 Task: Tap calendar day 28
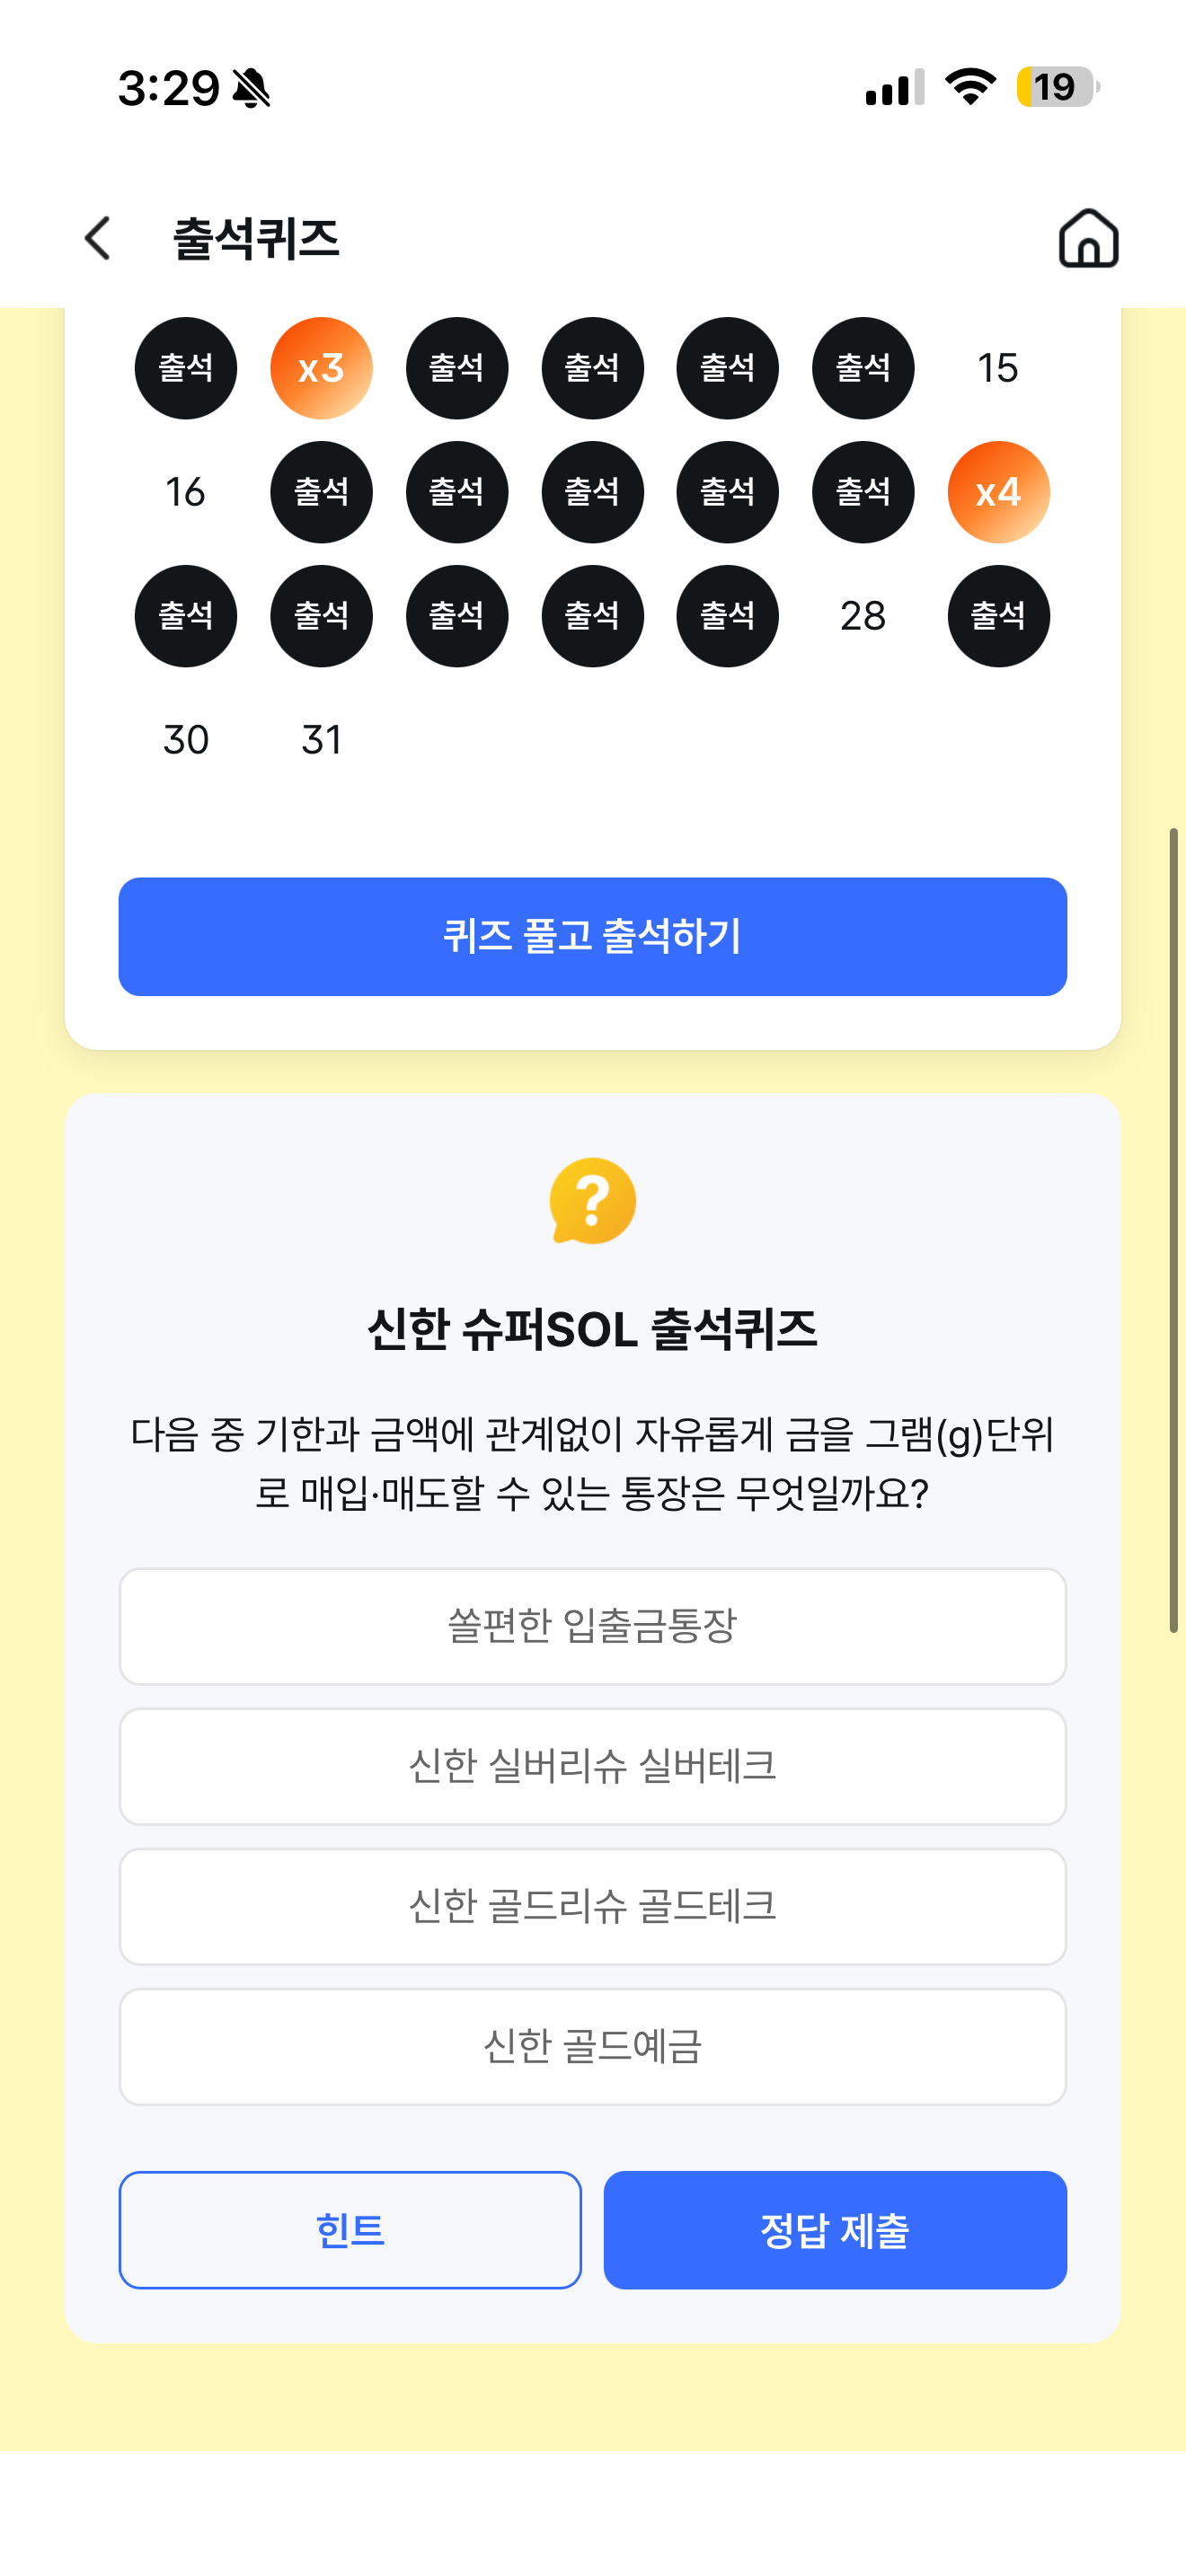(x=862, y=616)
